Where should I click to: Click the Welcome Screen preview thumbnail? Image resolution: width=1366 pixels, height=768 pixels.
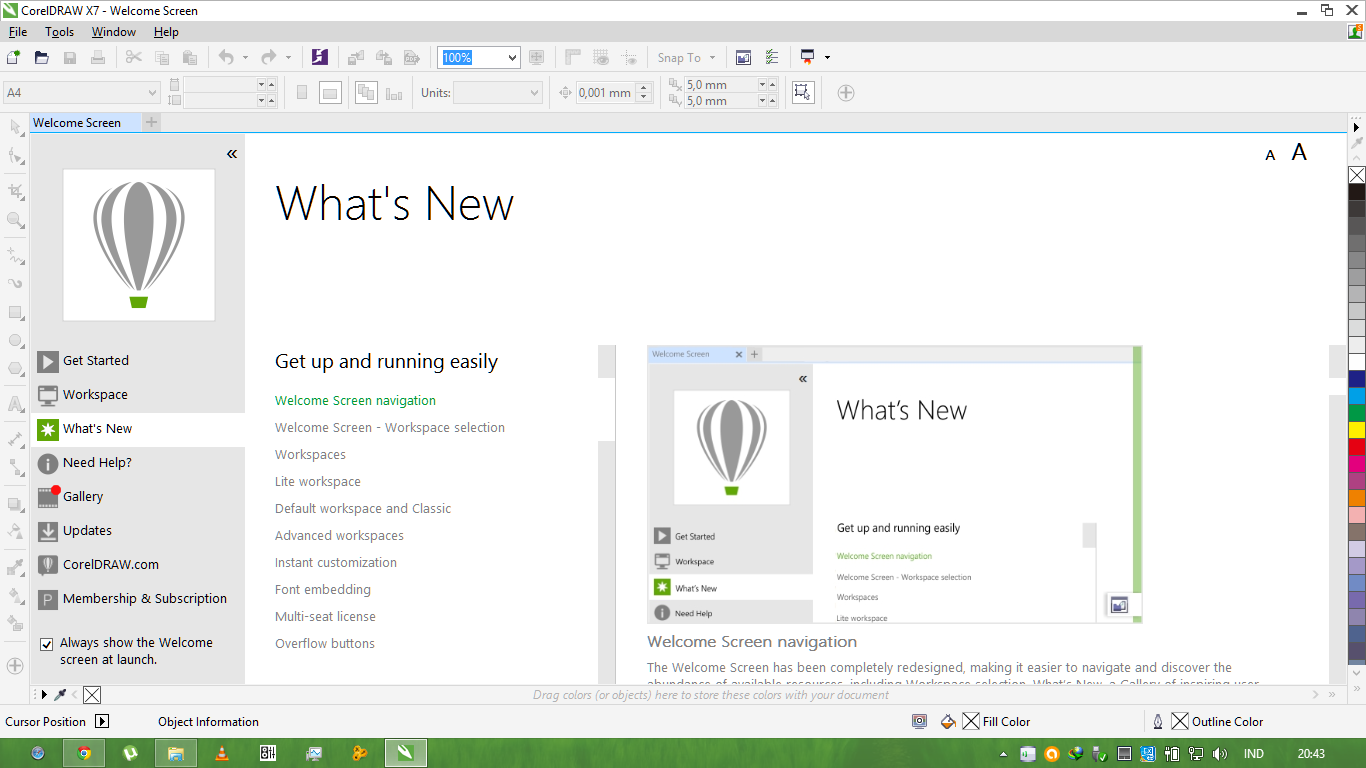point(895,485)
